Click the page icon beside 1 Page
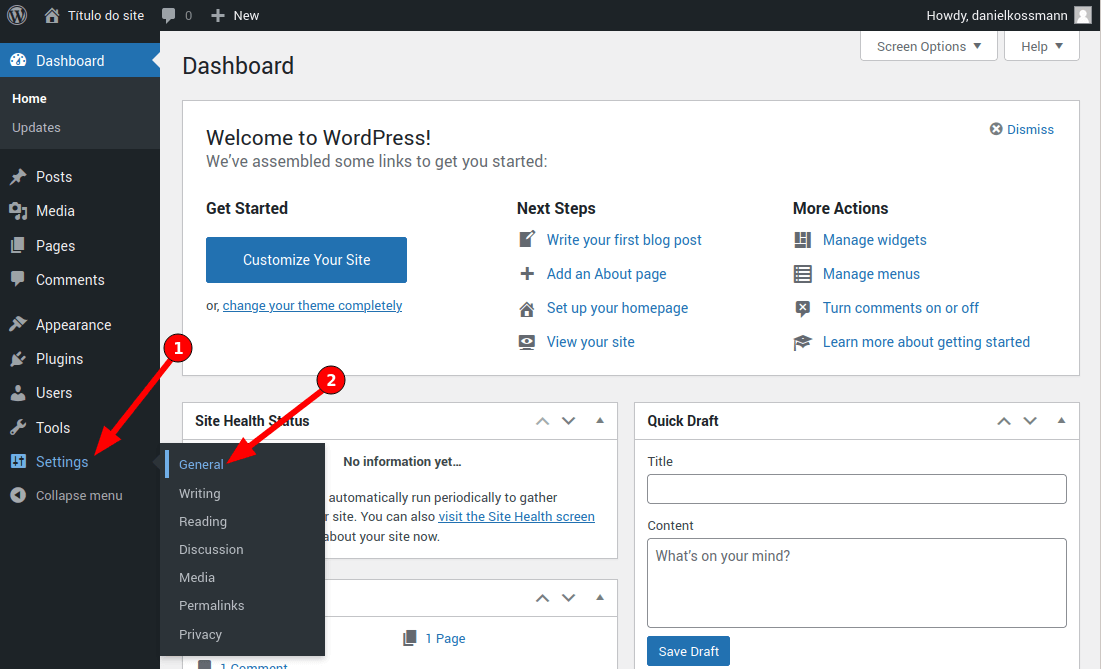Image resolution: width=1101 pixels, height=669 pixels. 409,638
